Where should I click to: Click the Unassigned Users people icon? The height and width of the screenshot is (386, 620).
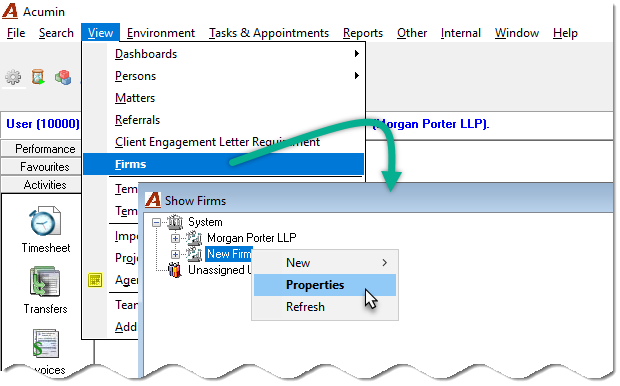point(175,270)
